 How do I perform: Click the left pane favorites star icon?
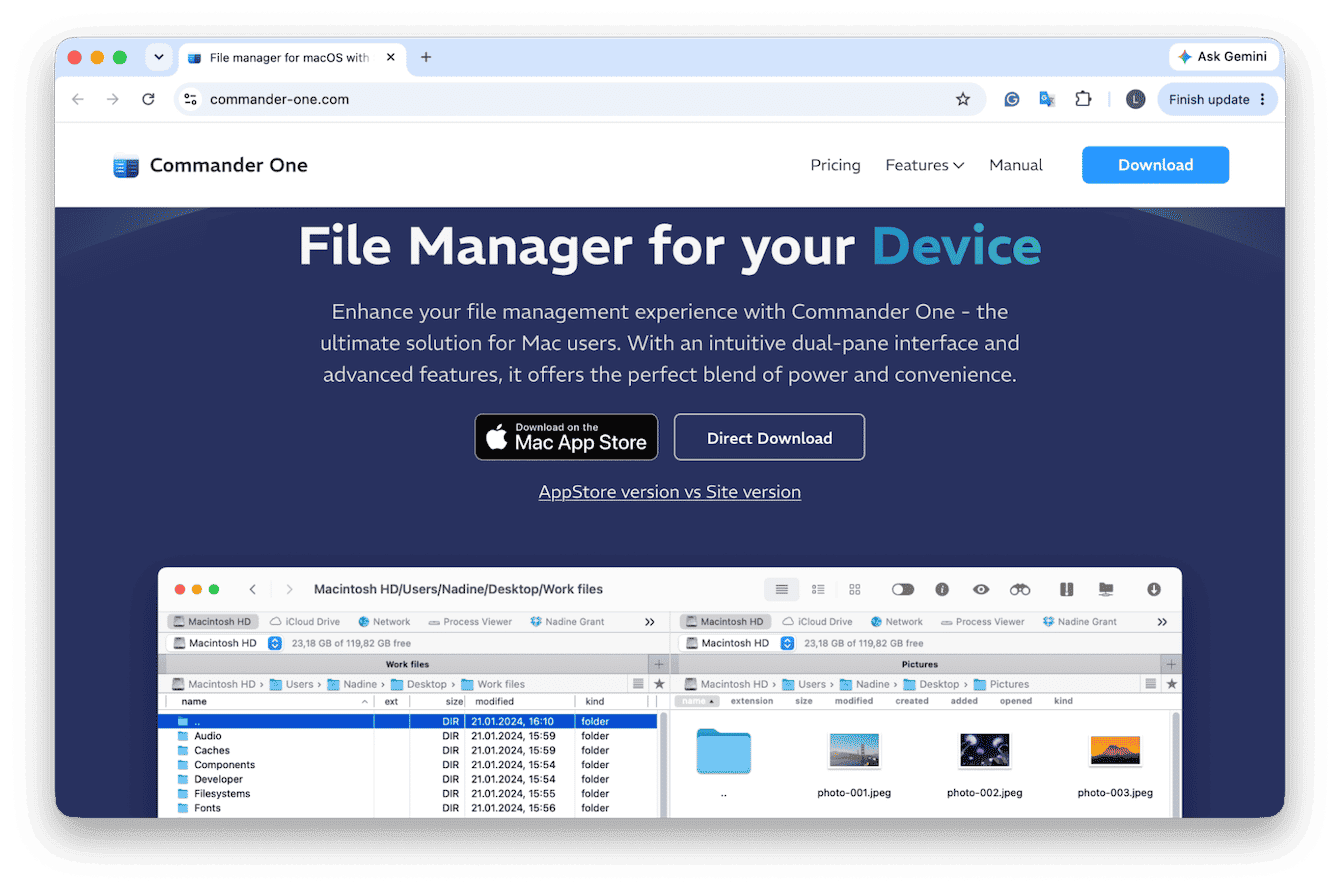(x=659, y=684)
